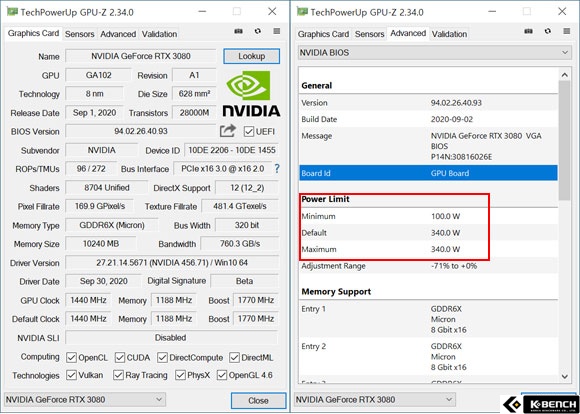The width and height of the screenshot is (580, 414).
Task: Switch to Sensors tab in left window
Action: (80, 34)
